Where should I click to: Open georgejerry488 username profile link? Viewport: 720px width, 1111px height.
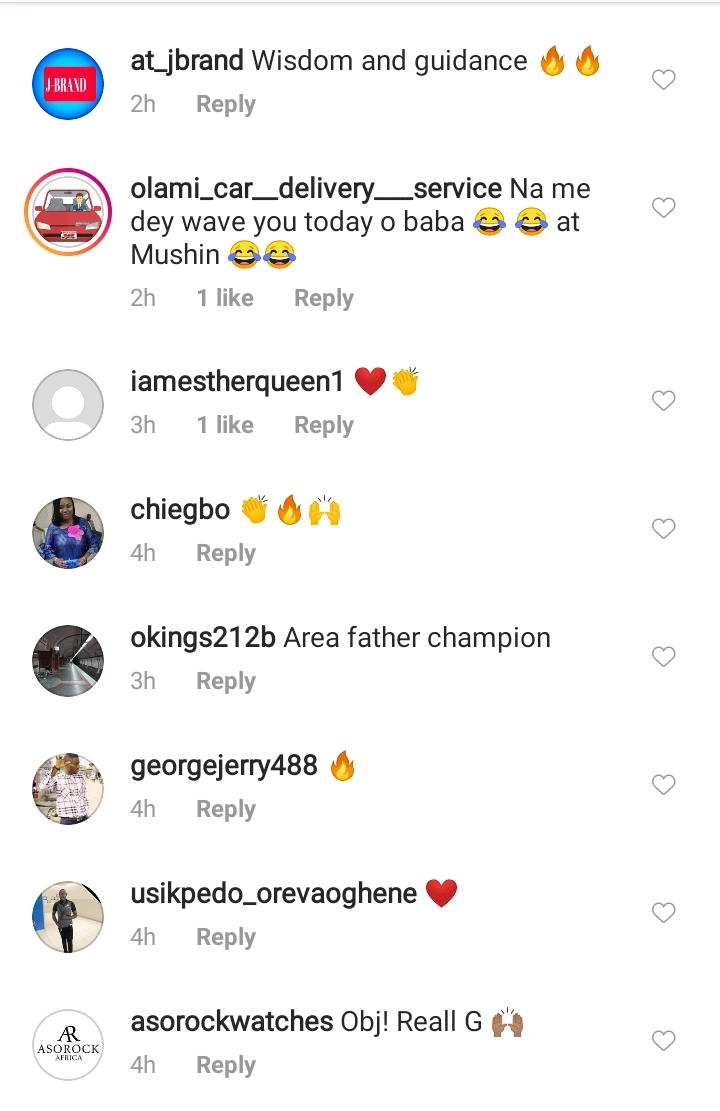tap(224, 766)
